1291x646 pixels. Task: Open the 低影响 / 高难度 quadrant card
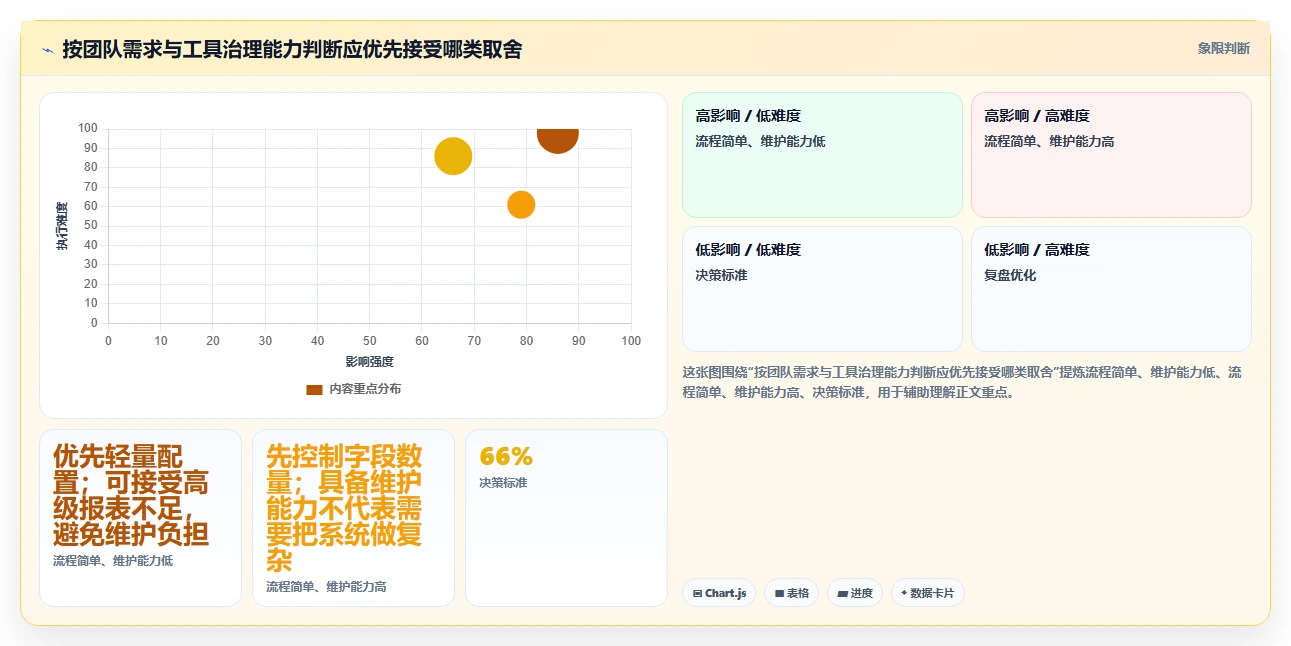click(1111, 289)
